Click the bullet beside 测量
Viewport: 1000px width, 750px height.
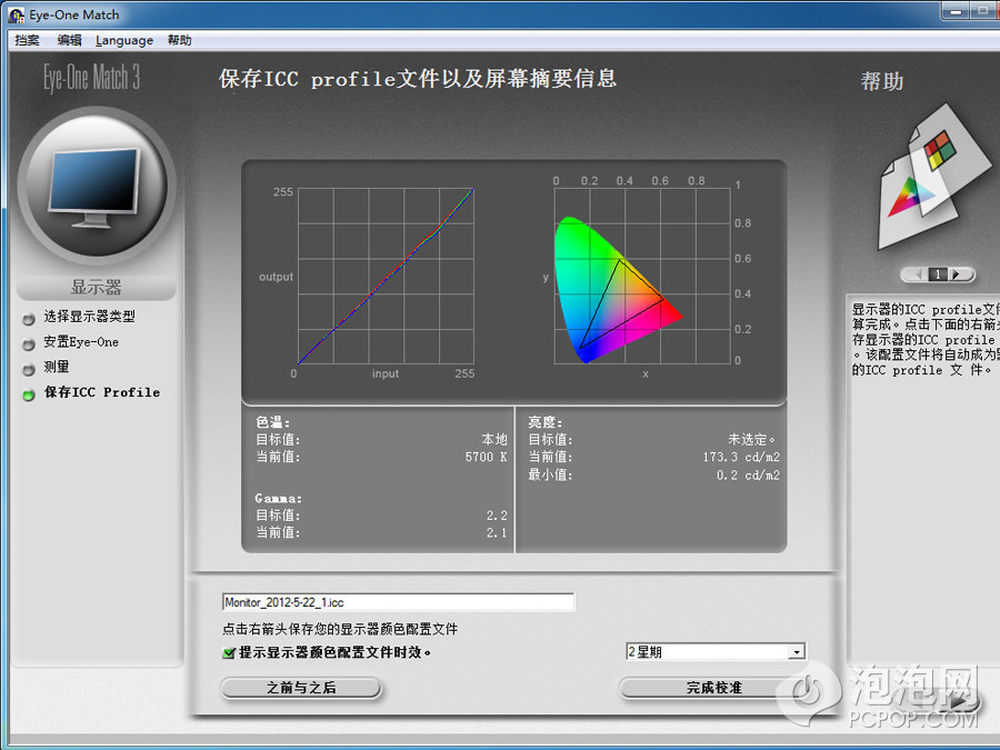[x=29, y=369]
